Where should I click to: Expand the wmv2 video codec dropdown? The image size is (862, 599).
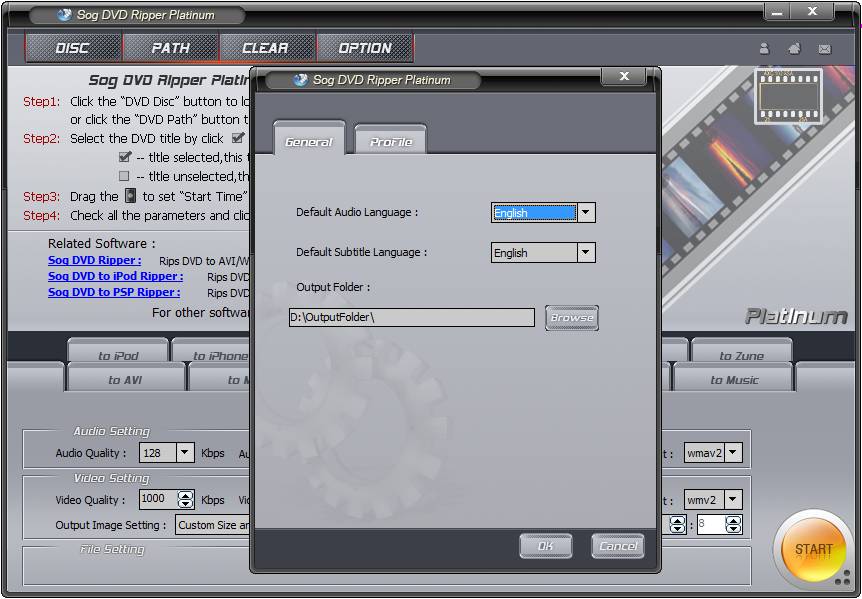pyautogui.click(x=733, y=500)
